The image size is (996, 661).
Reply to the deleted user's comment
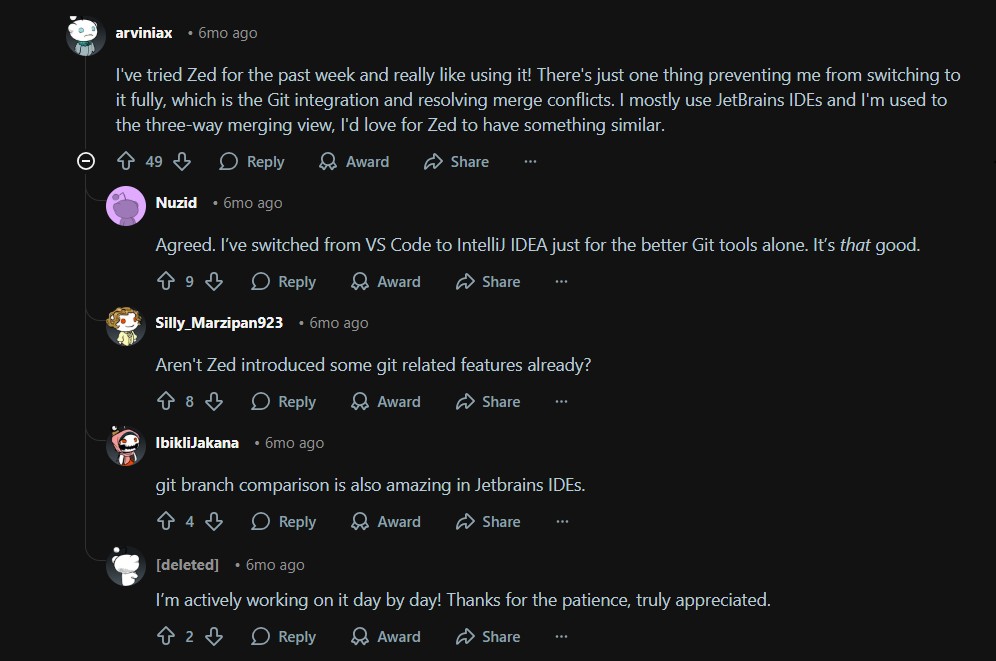(284, 637)
